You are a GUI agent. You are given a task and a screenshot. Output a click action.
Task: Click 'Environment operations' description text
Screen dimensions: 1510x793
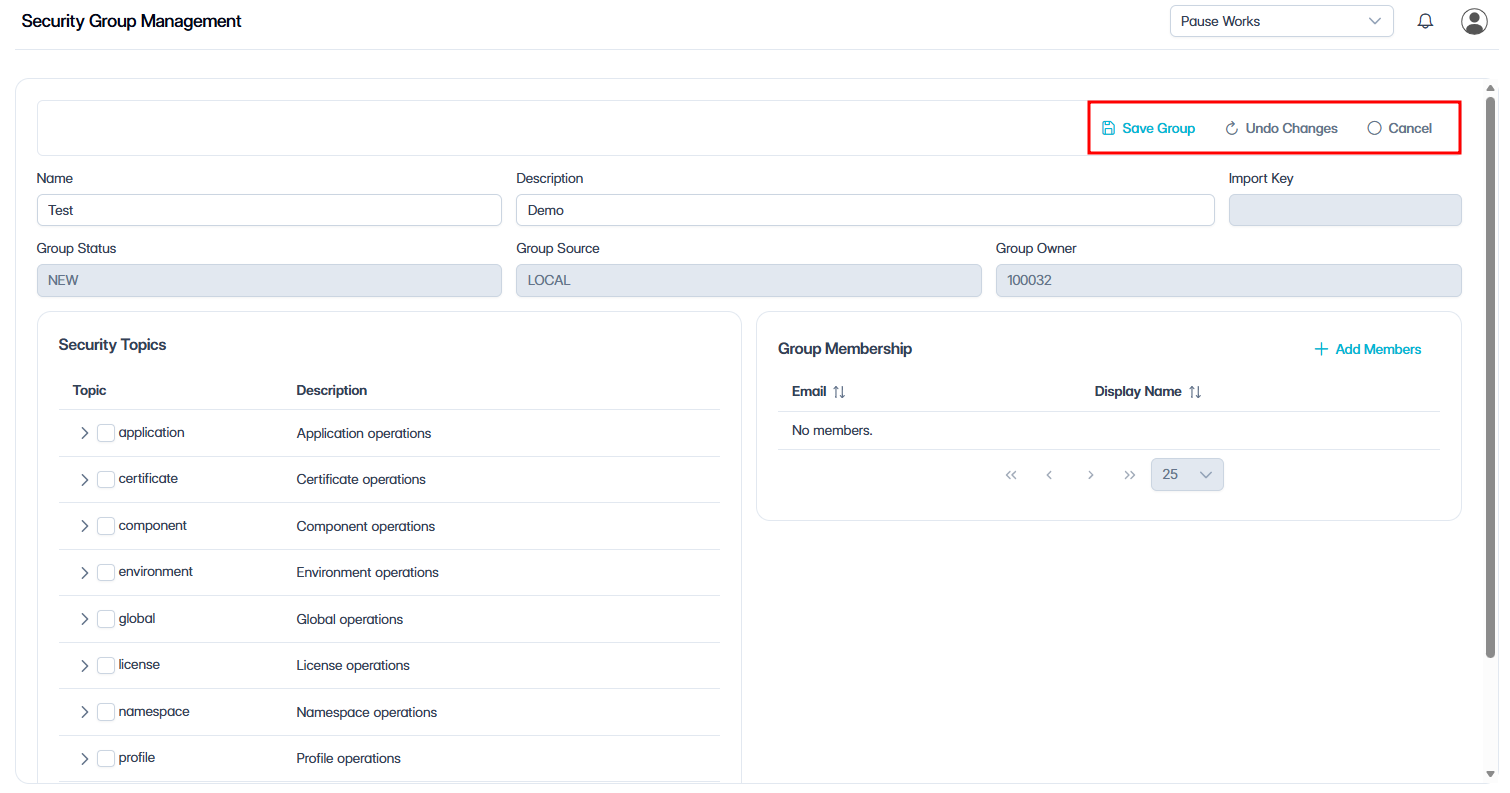[368, 572]
